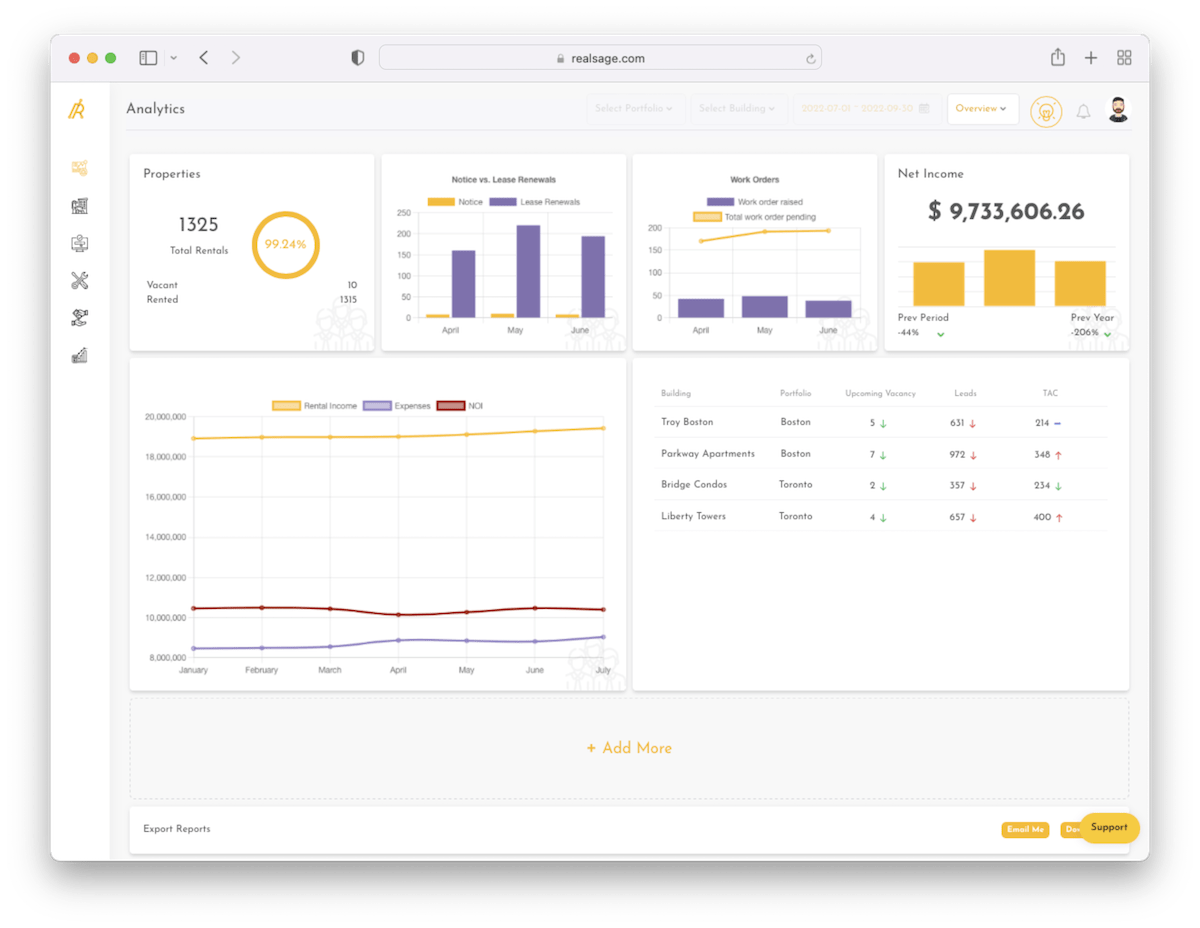Image resolution: width=1200 pixels, height=928 pixels.
Task: Hide the Expenses series using its legend entry
Action: (x=396, y=405)
